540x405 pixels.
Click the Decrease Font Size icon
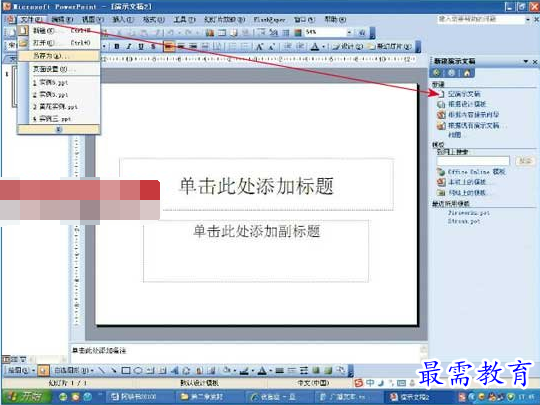[272, 46]
